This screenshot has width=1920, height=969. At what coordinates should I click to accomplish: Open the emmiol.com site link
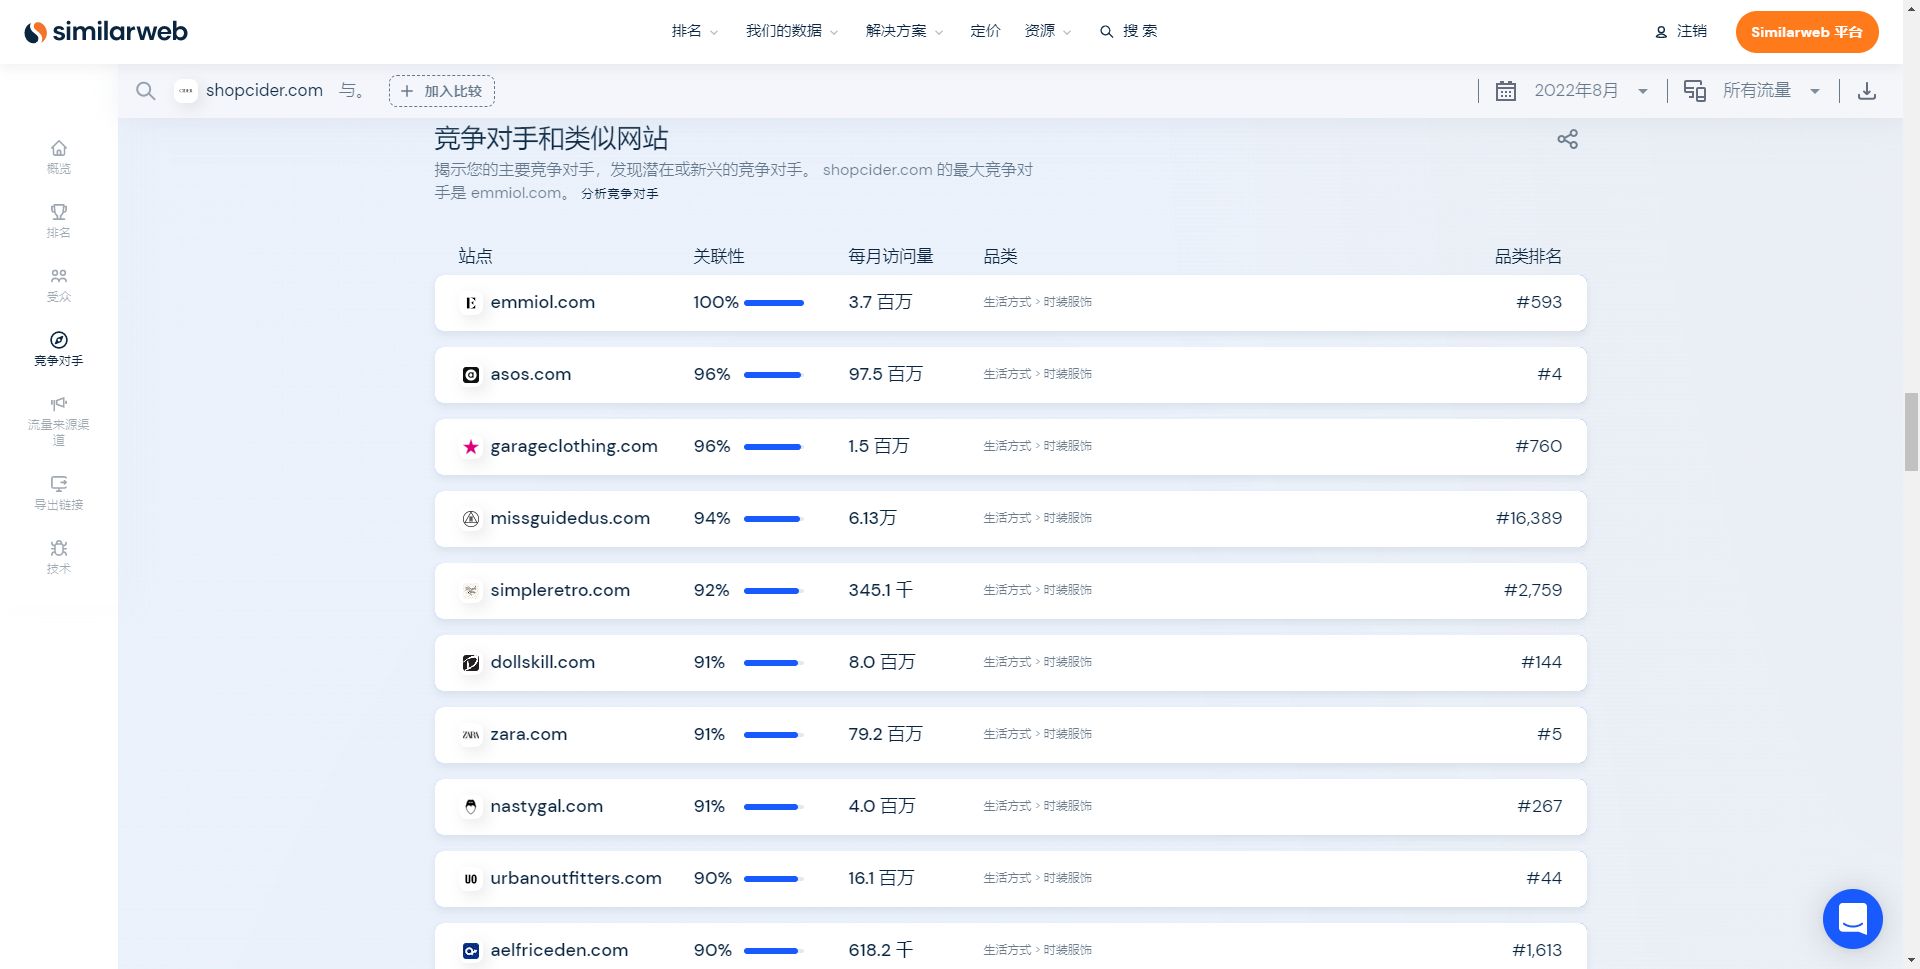pyautogui.click(x=542, y=302)
